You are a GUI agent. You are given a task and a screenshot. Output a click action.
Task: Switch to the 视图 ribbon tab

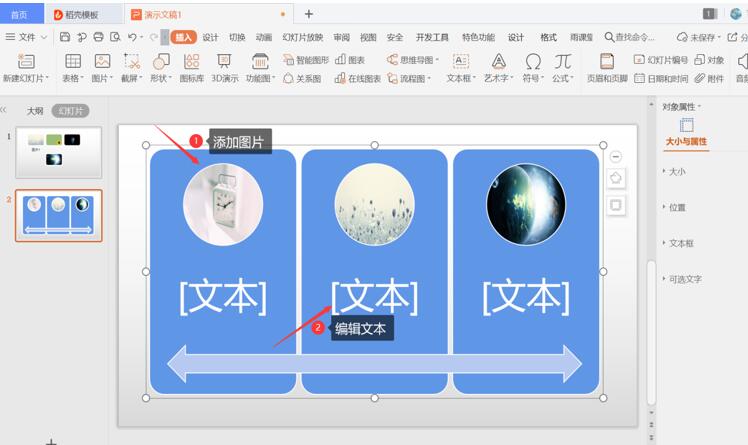368,37
